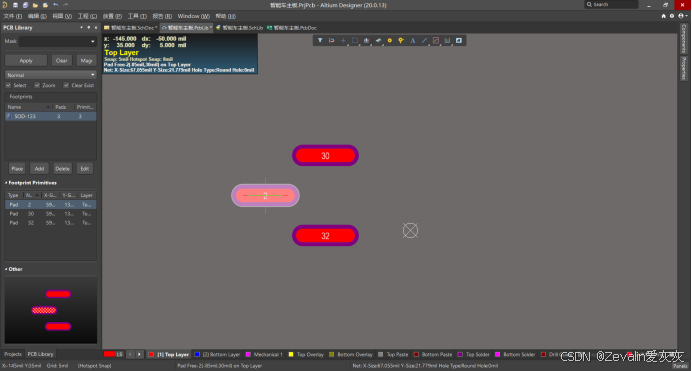This screenshot has width=692, height=371.
Task: Click the Undo arrow icon
Action: coord(56,5)
